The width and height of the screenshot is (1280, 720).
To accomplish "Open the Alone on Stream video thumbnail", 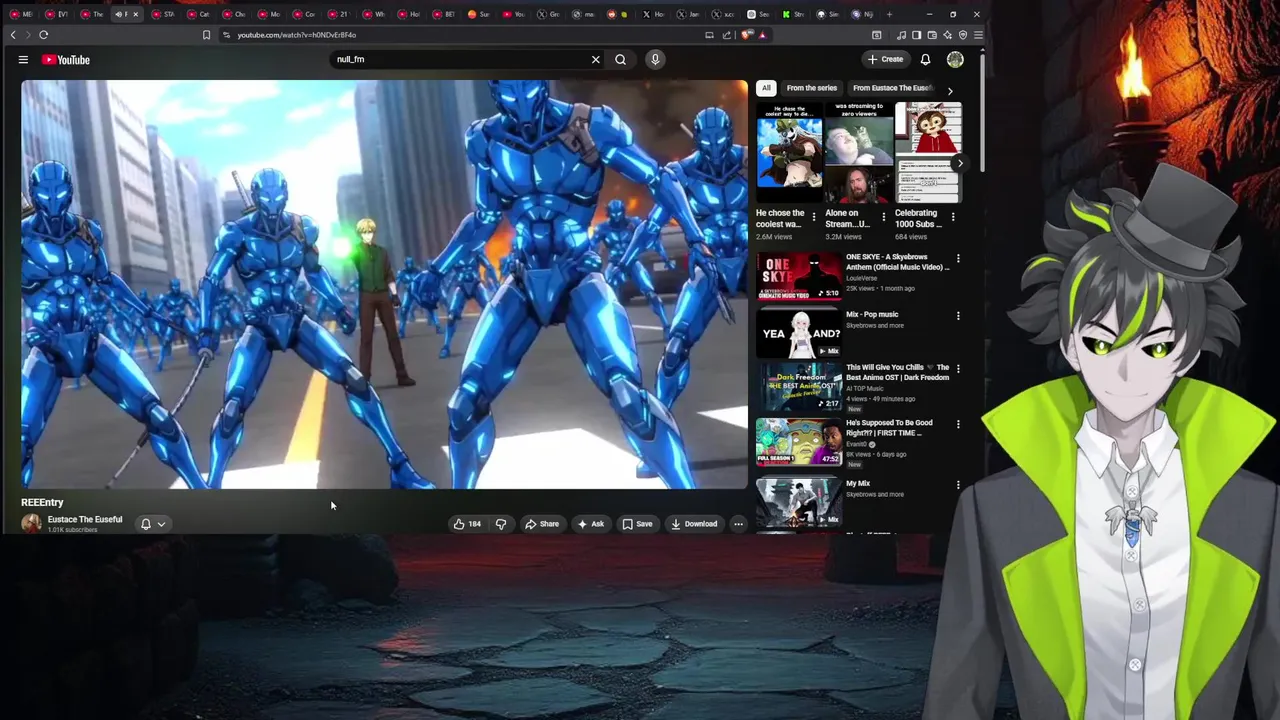I will tap(859, 151).
